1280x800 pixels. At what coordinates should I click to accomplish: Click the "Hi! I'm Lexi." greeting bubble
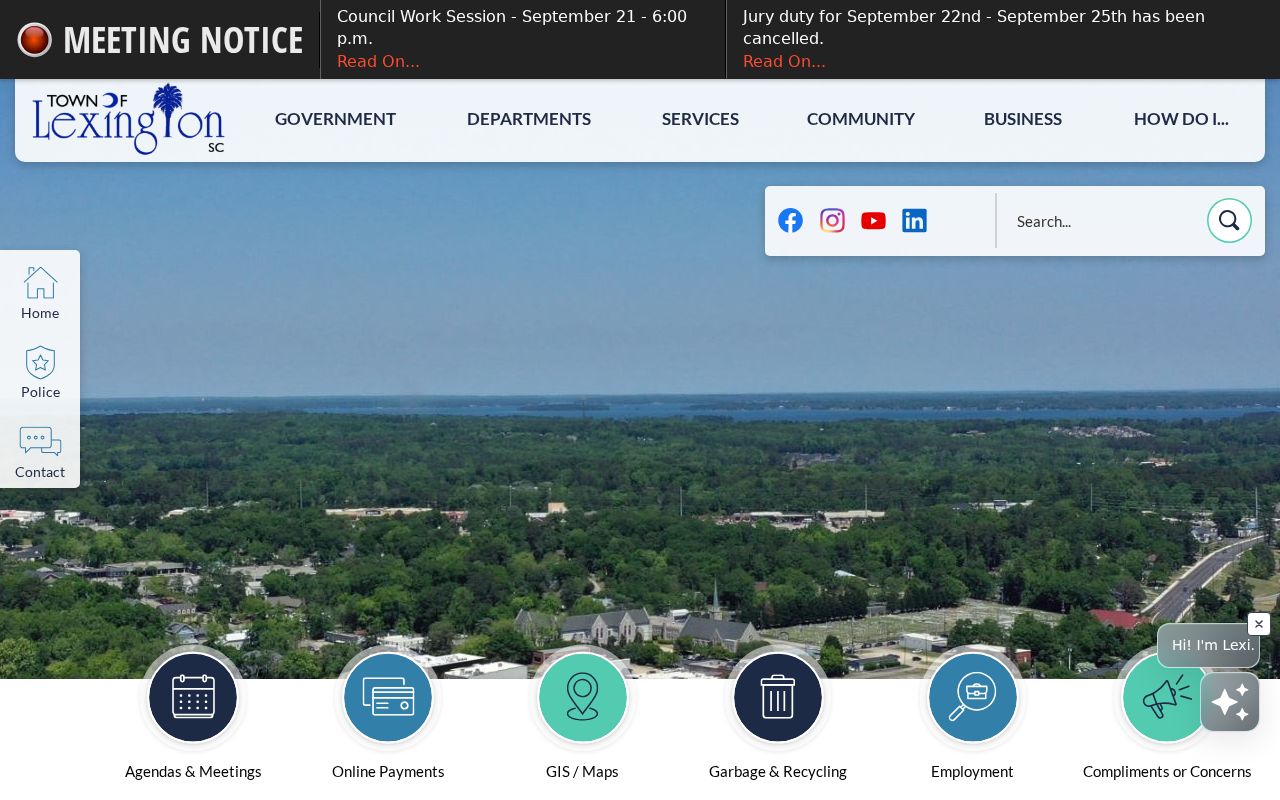click(x=1208, y=645)
